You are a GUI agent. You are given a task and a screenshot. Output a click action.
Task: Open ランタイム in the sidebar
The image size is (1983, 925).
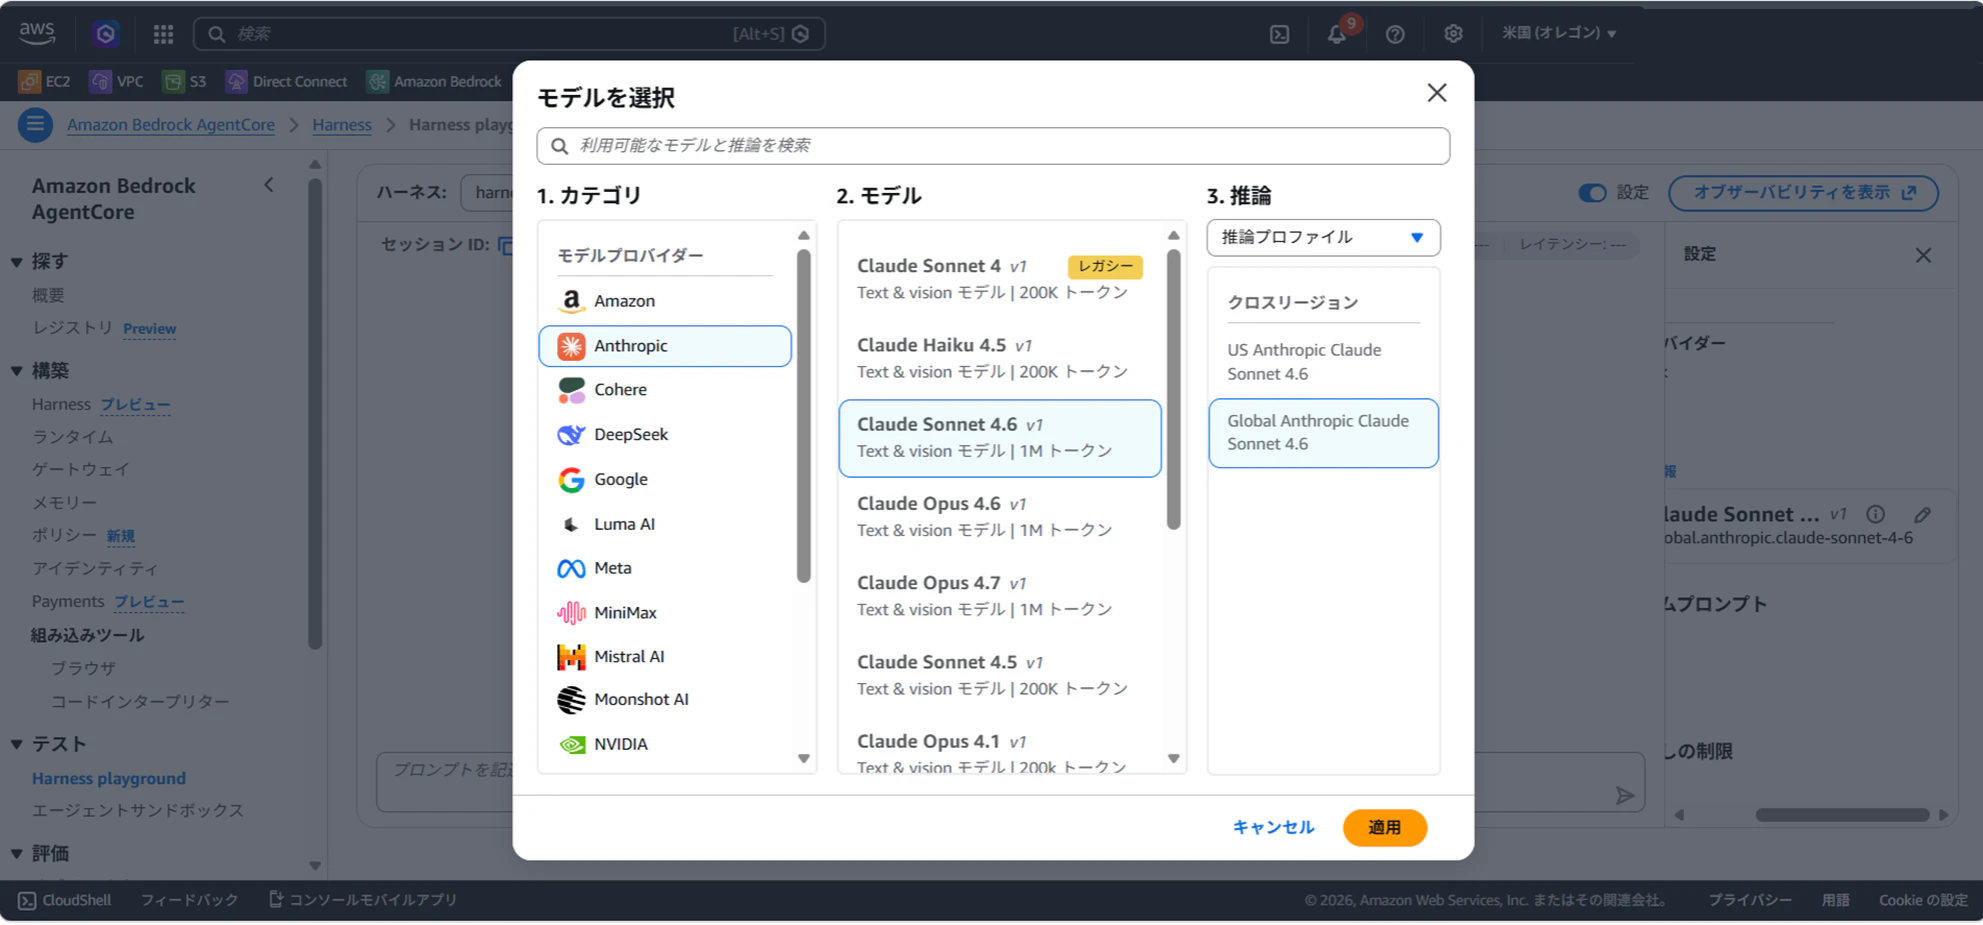(73, 437)
